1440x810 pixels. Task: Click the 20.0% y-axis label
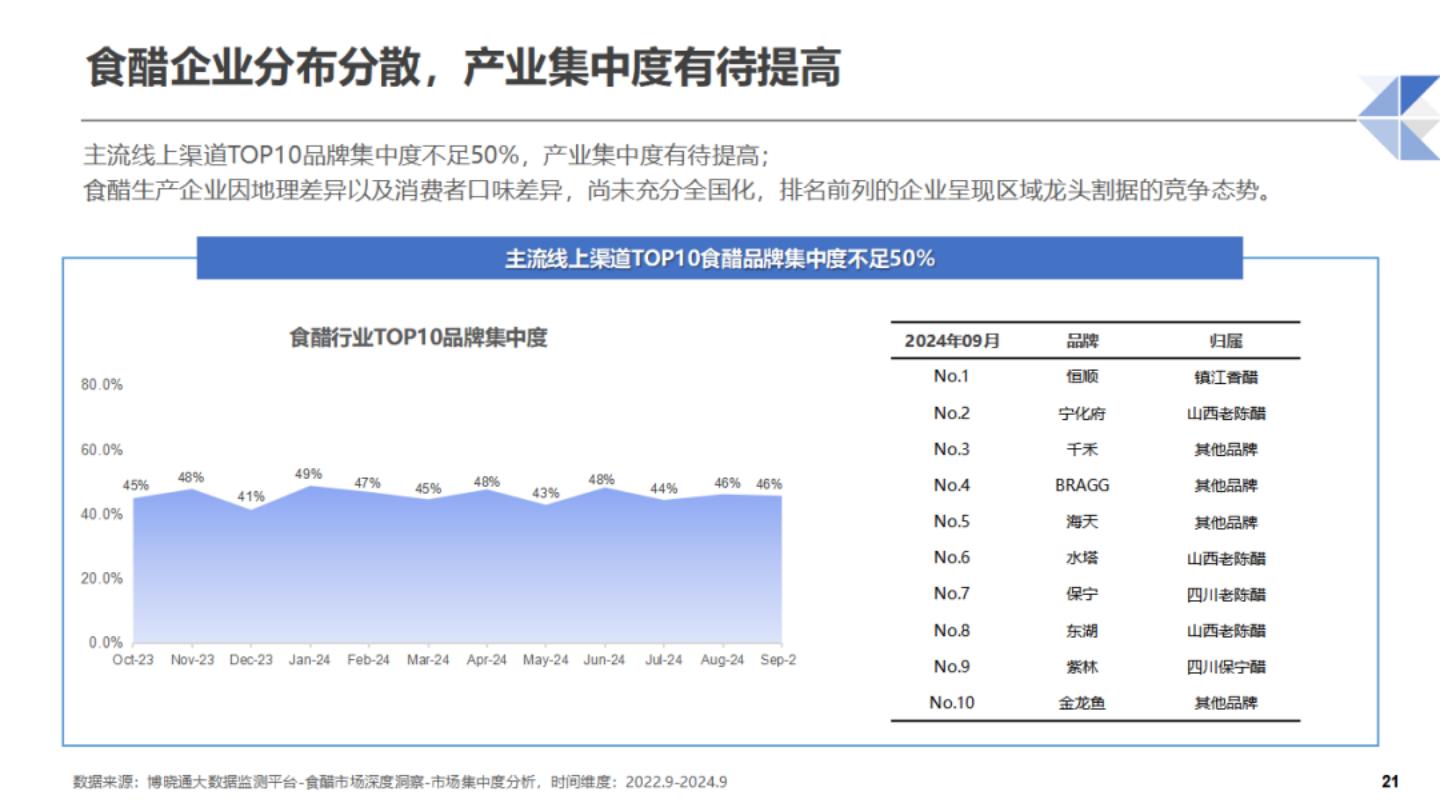102,578
